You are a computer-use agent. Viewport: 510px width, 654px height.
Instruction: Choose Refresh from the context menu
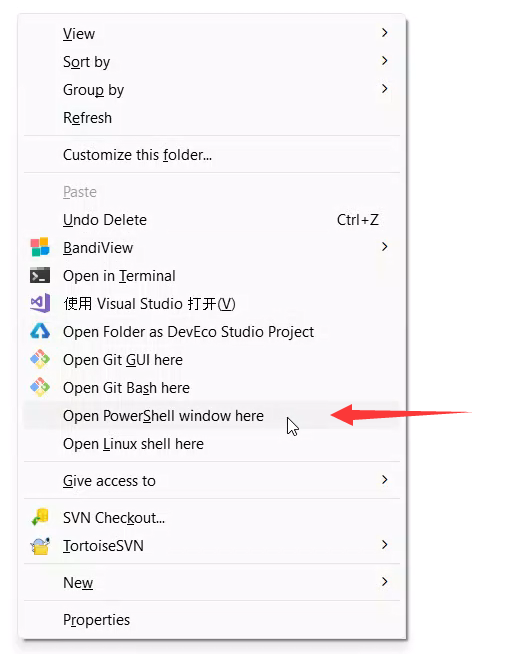212,118
